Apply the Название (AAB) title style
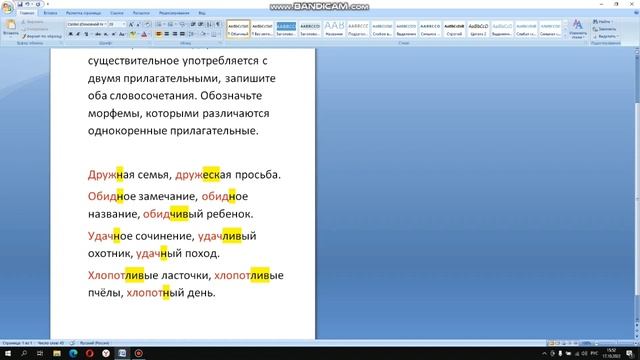Screen dimensions: 640x360 [x=334, y=29]
